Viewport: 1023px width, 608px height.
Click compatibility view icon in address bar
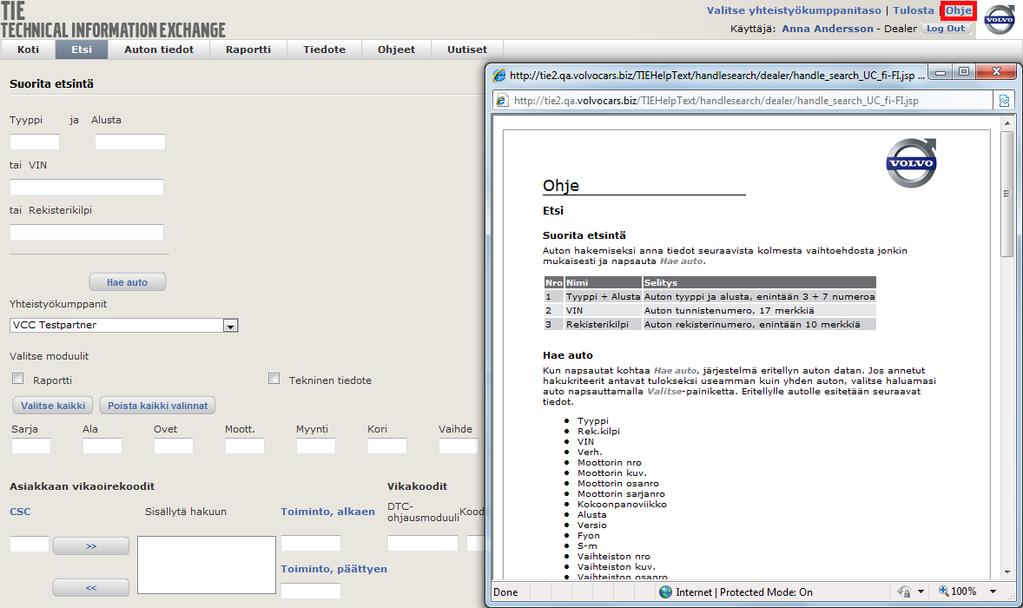(x=1003, y=100)
